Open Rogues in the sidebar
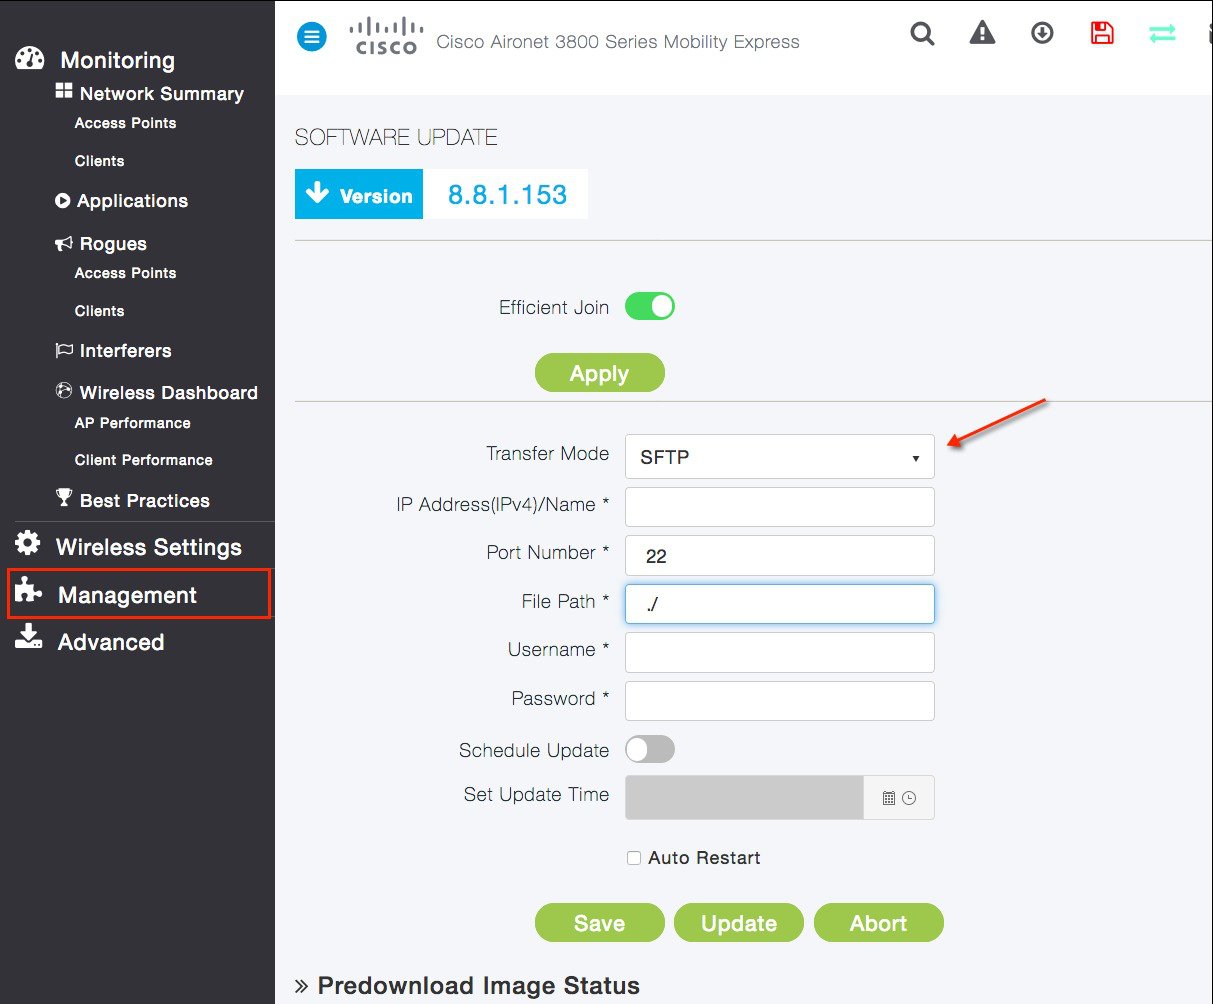Screen dimensions: 1213x1004 point(113,244)
